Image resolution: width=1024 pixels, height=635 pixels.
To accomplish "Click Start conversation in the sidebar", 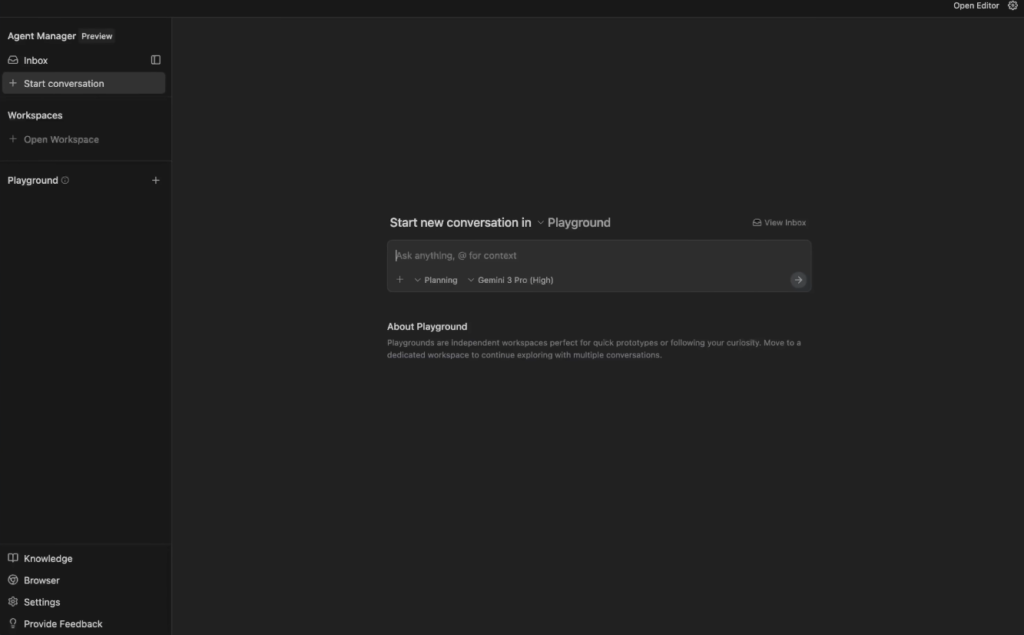I will (63, 84).
